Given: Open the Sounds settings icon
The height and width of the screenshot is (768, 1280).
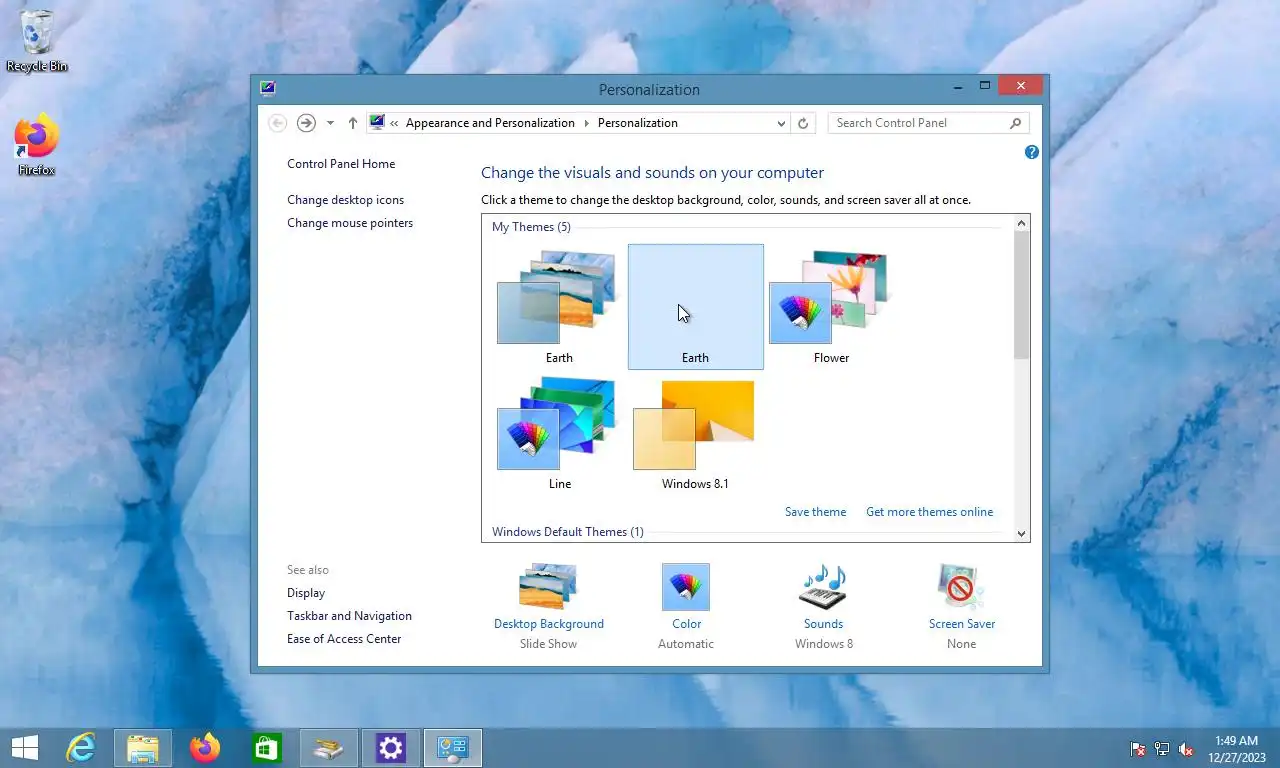Looking at the screenshot, I should point(823,587).
